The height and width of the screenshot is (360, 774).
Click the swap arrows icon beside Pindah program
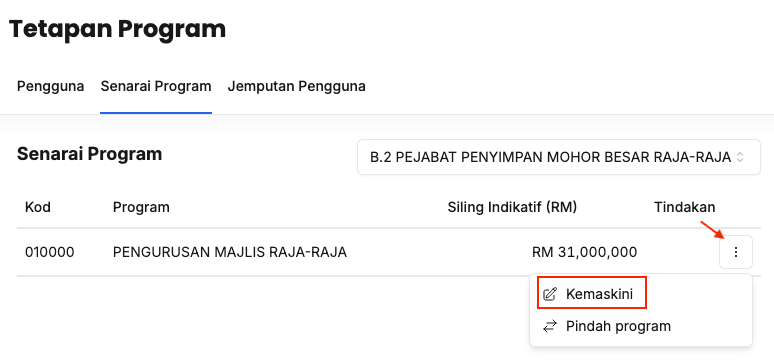click(549, 326)
